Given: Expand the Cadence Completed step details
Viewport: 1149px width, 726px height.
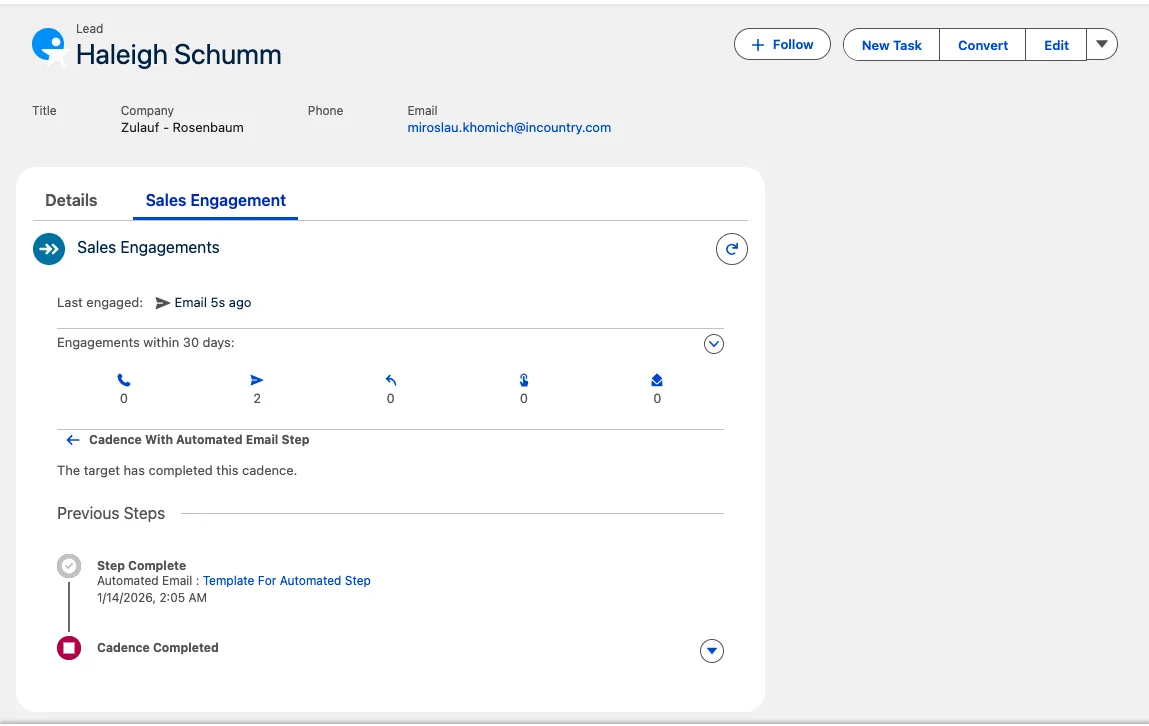Looking at the screenshot, I should tap(711, 651).
